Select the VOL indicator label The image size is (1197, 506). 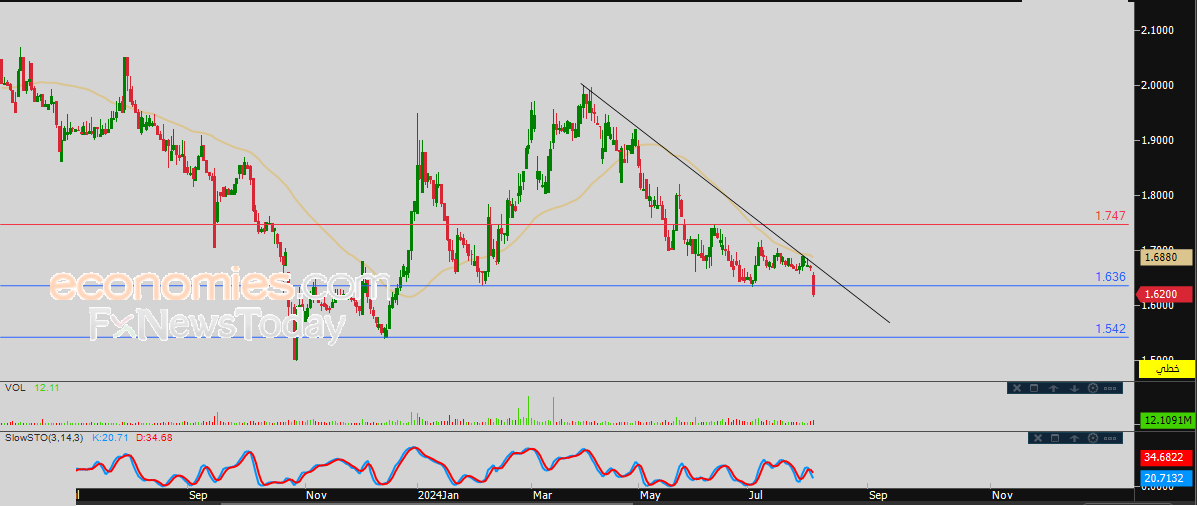(x=14, y=387)
